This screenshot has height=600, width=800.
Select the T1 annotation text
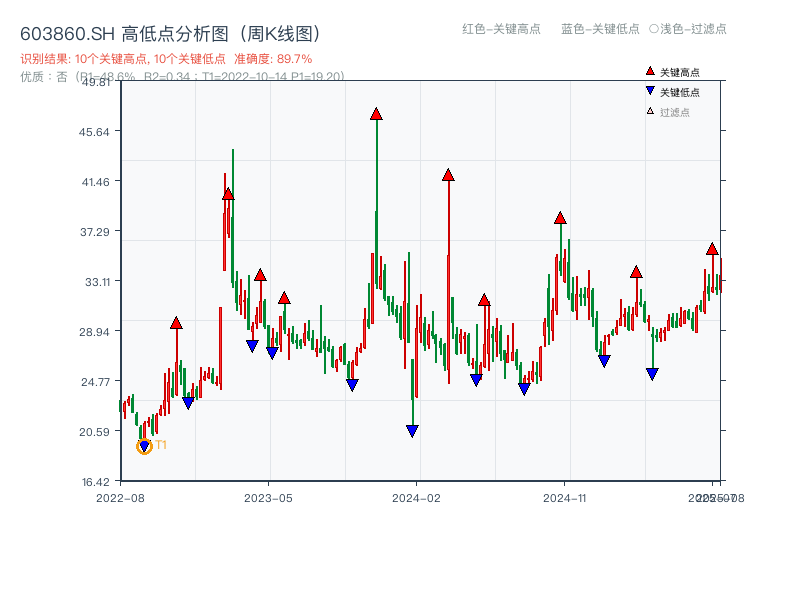click(160, 444)
